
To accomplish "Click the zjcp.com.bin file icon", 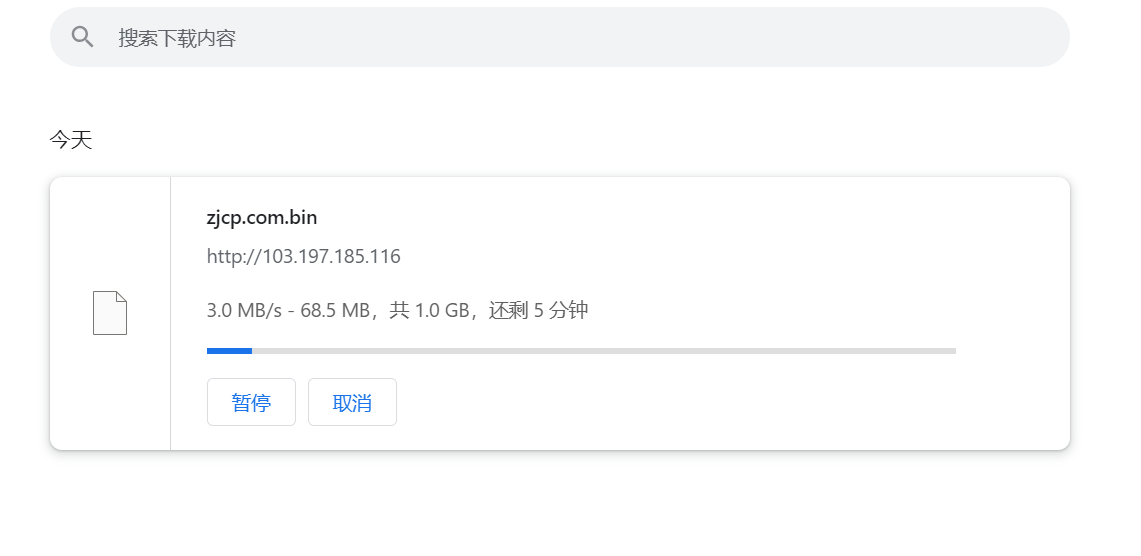I will [x=110, y=313].
